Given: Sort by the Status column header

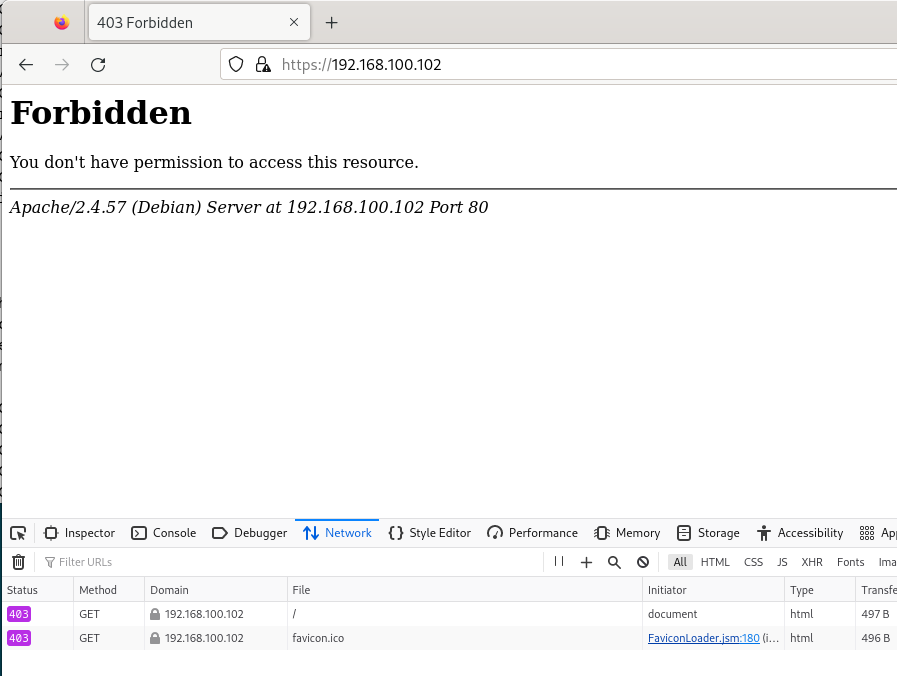Looking at the screenshot, I should point(38,590).
